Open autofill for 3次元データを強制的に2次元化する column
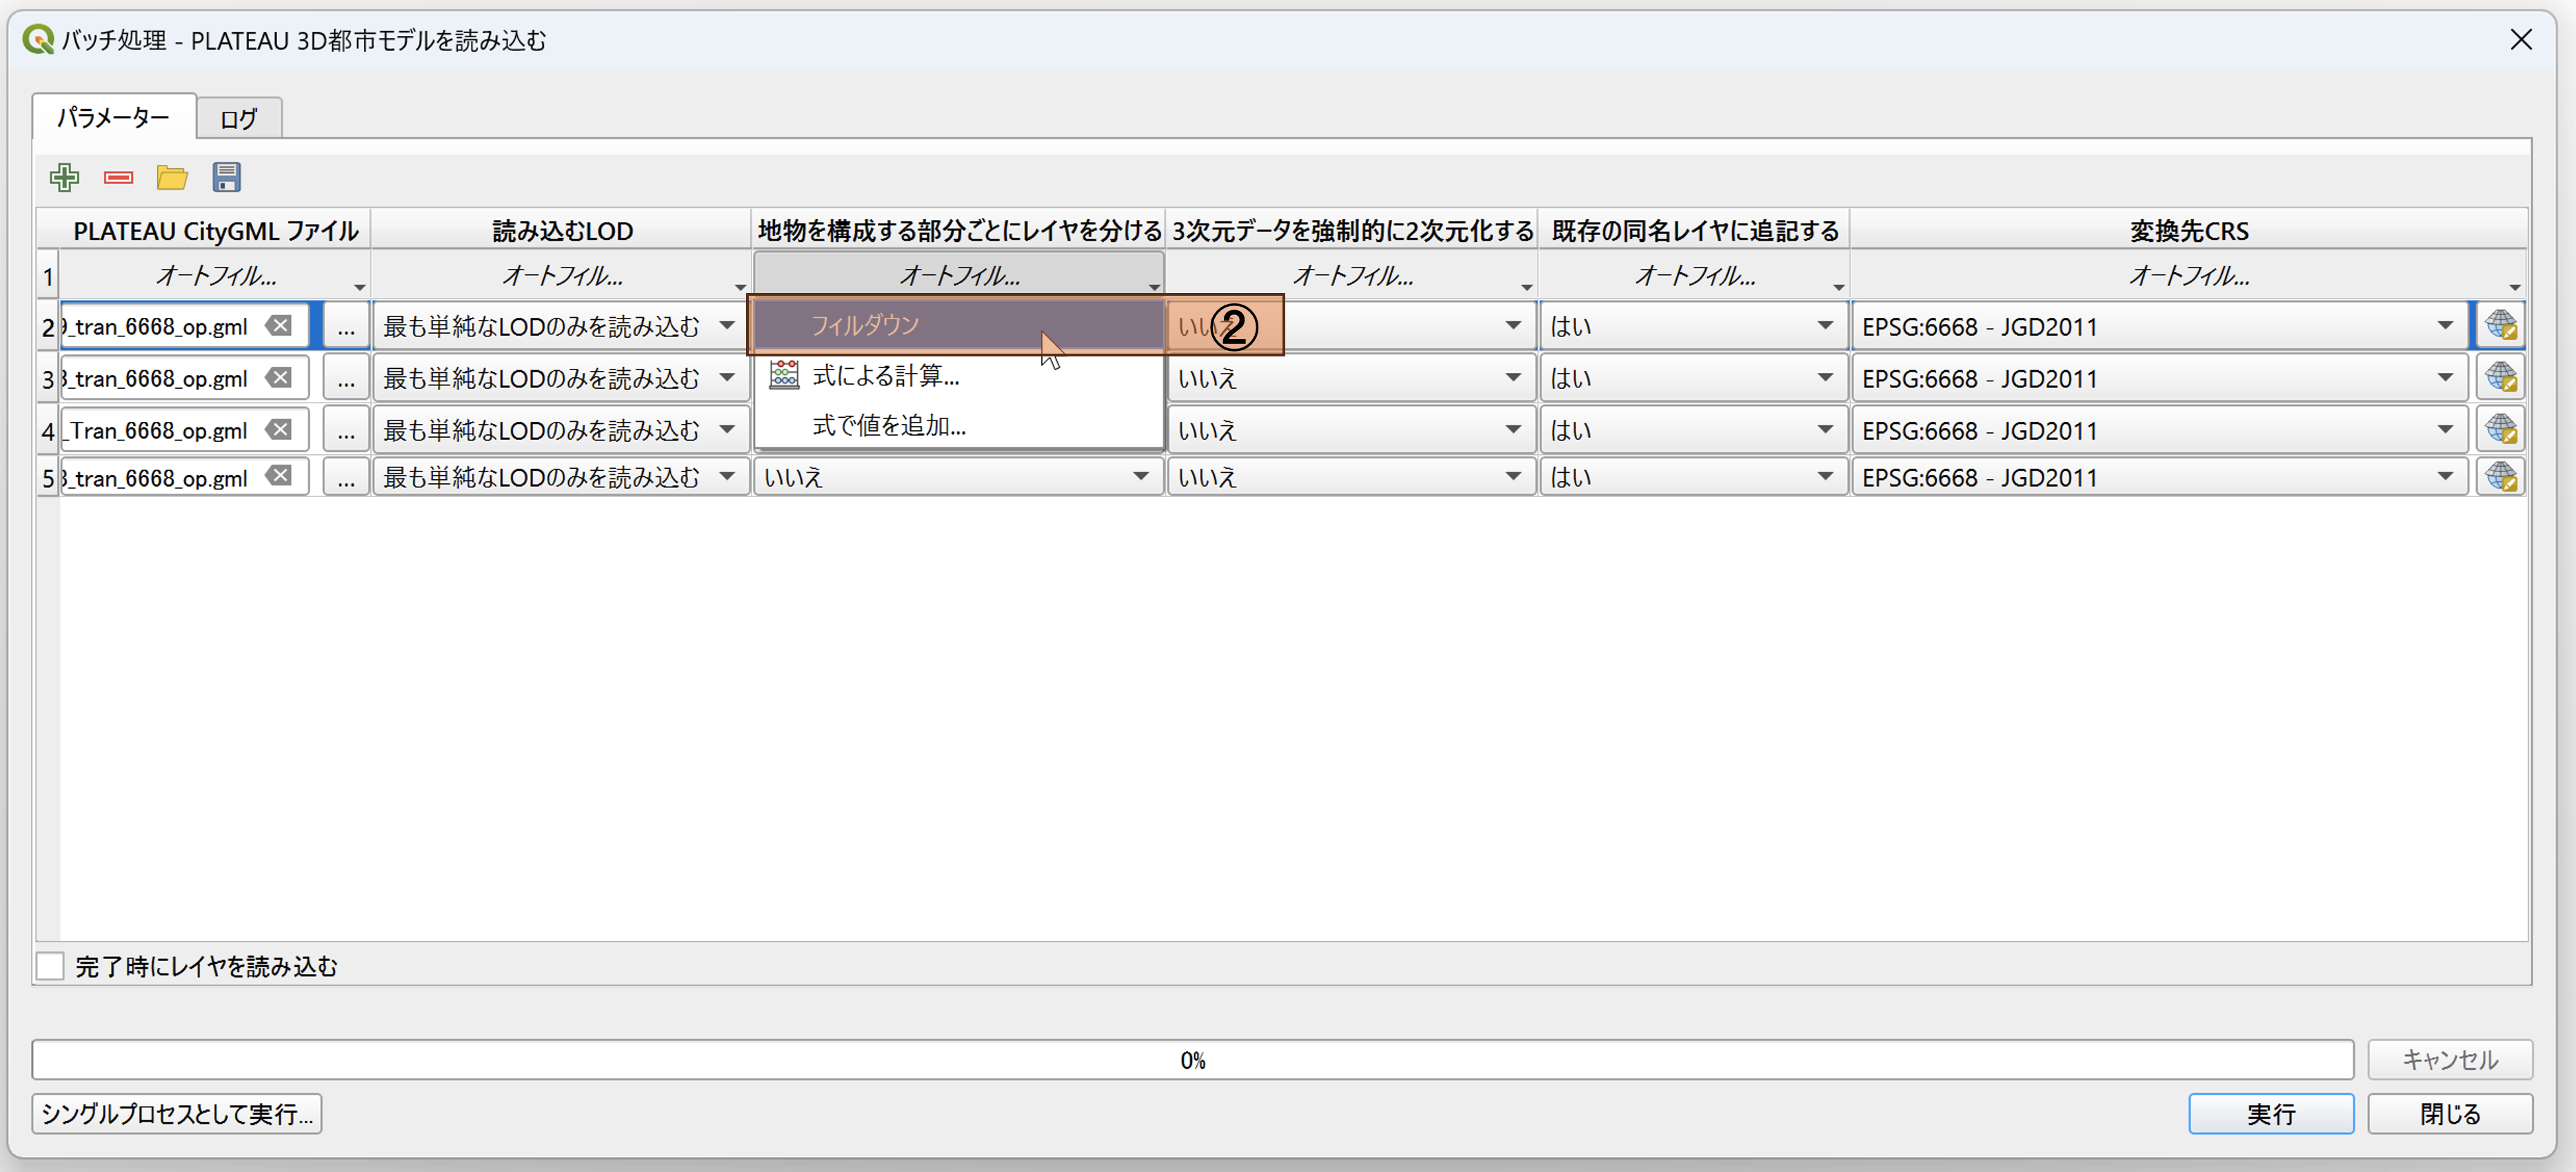 pos(1352,276)
